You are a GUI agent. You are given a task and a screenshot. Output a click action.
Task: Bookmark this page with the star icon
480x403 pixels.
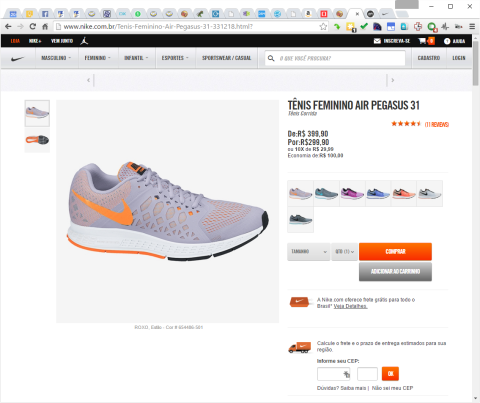click(x=323, y=27)
